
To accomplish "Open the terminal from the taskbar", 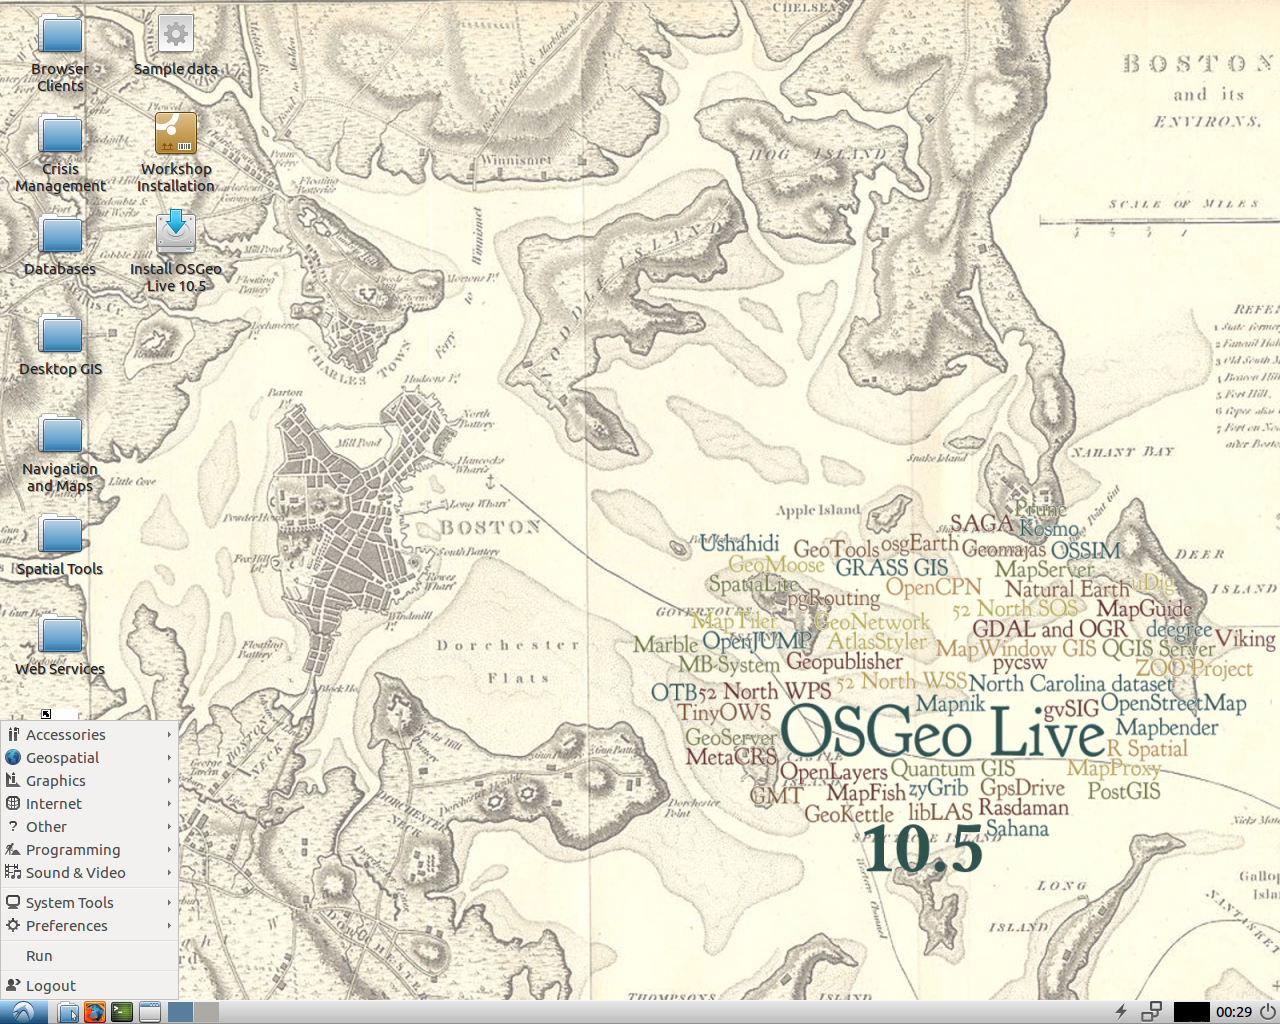I will (122, 1012).
